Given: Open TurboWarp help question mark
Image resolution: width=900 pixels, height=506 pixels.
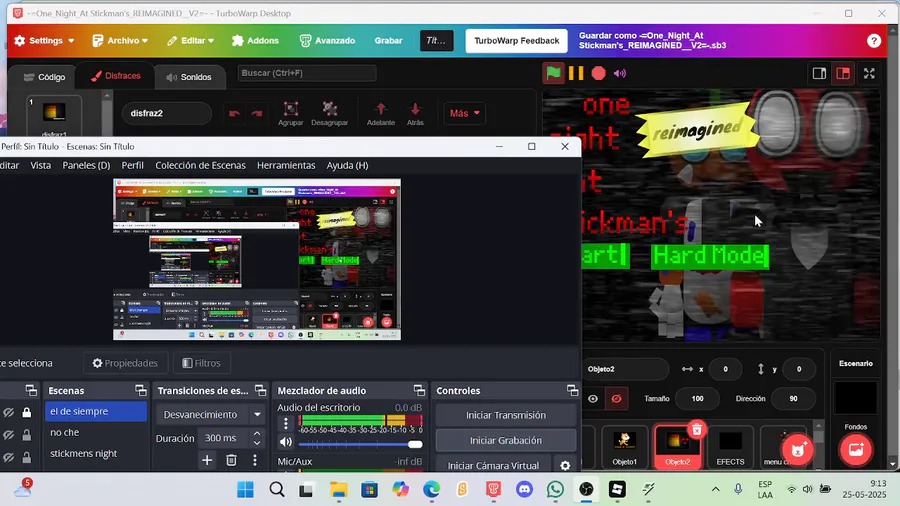Looking at the screenshot, I should 874,41.
